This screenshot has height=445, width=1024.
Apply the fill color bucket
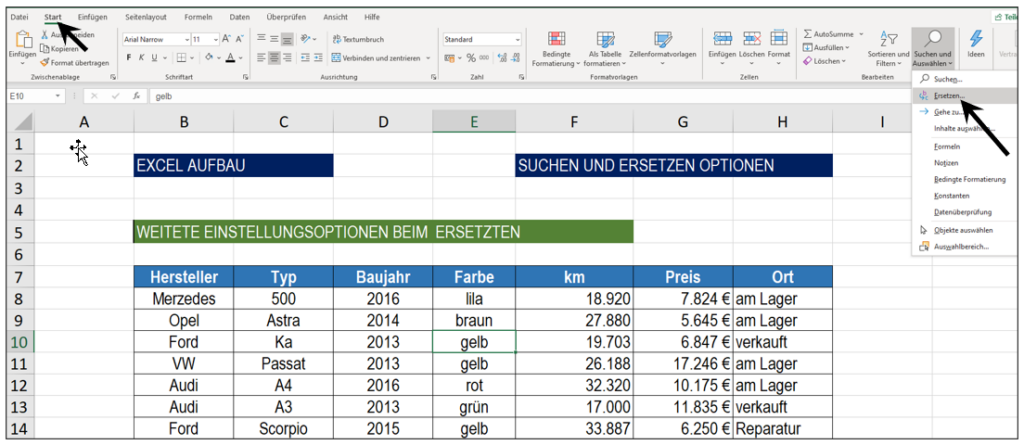click(x=208, y=58)
